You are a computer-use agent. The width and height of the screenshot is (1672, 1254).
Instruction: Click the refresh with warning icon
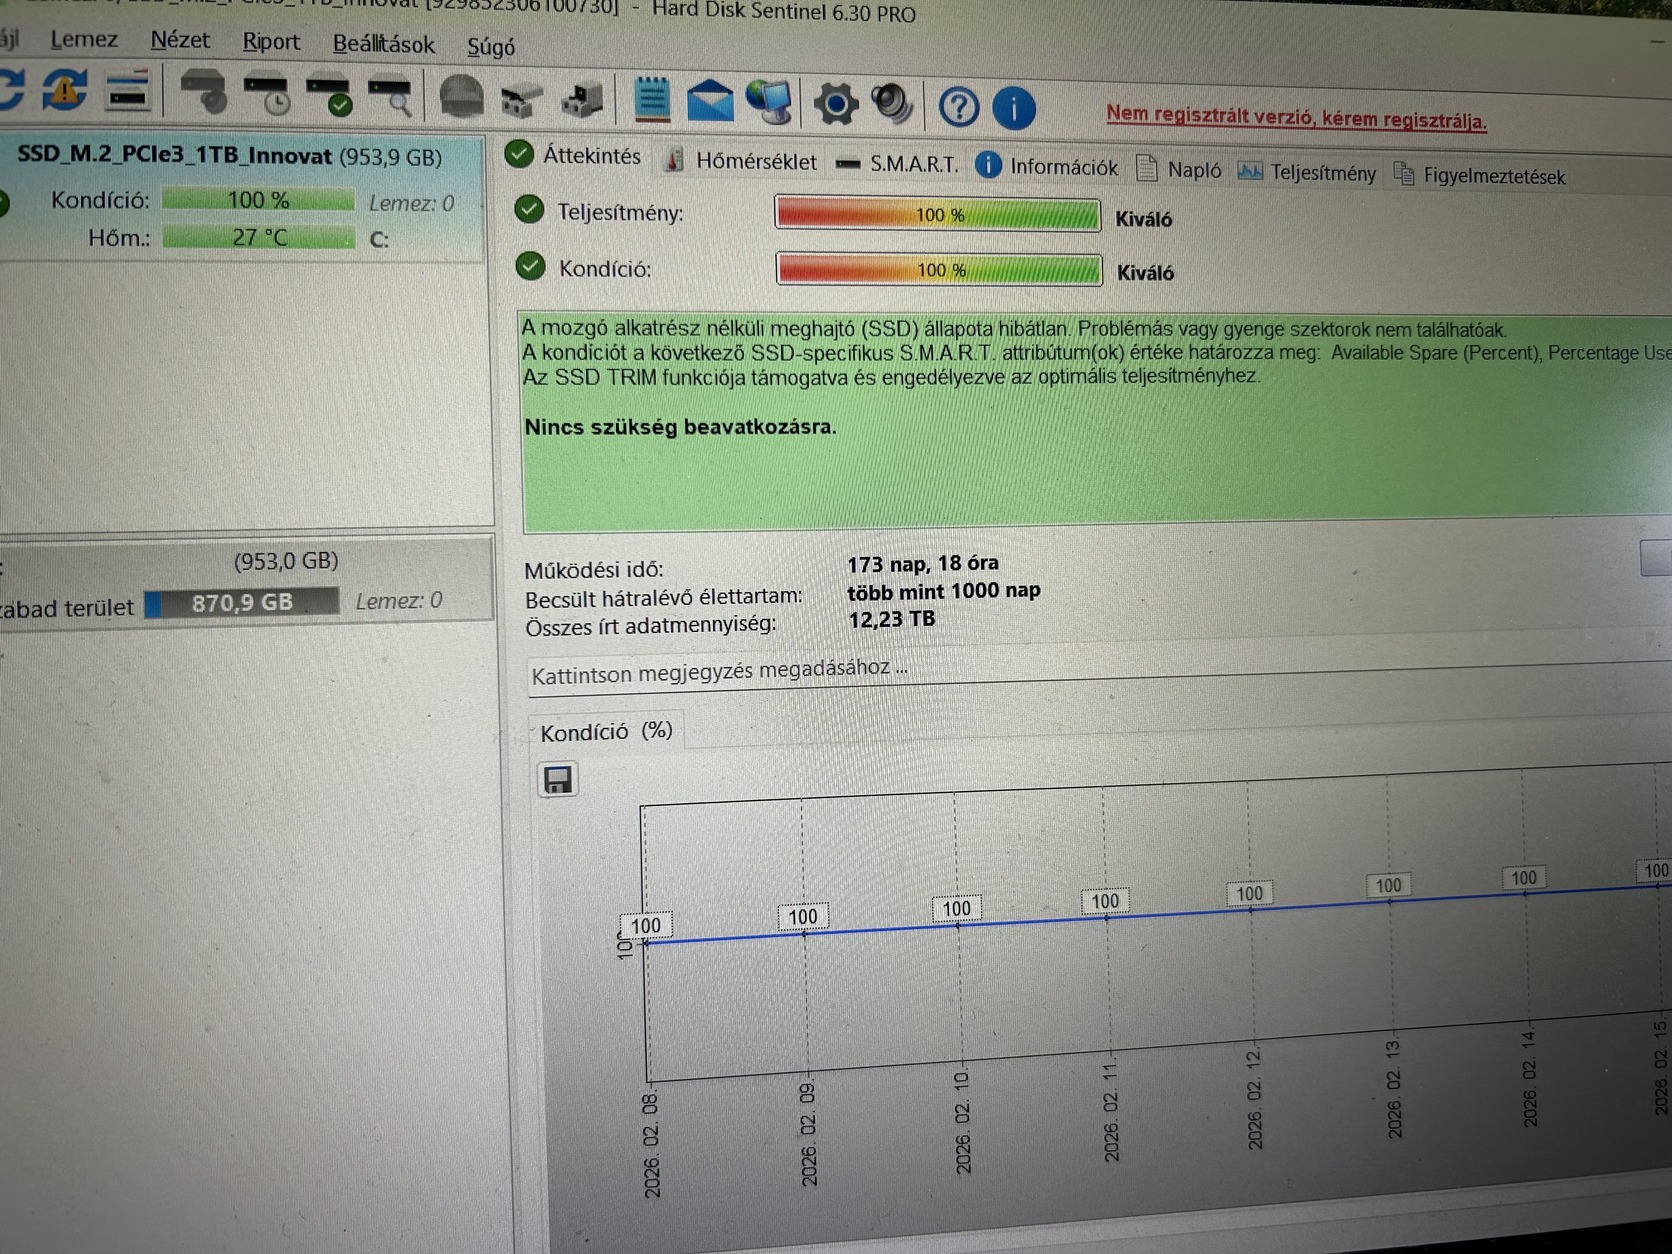[64, 90]
